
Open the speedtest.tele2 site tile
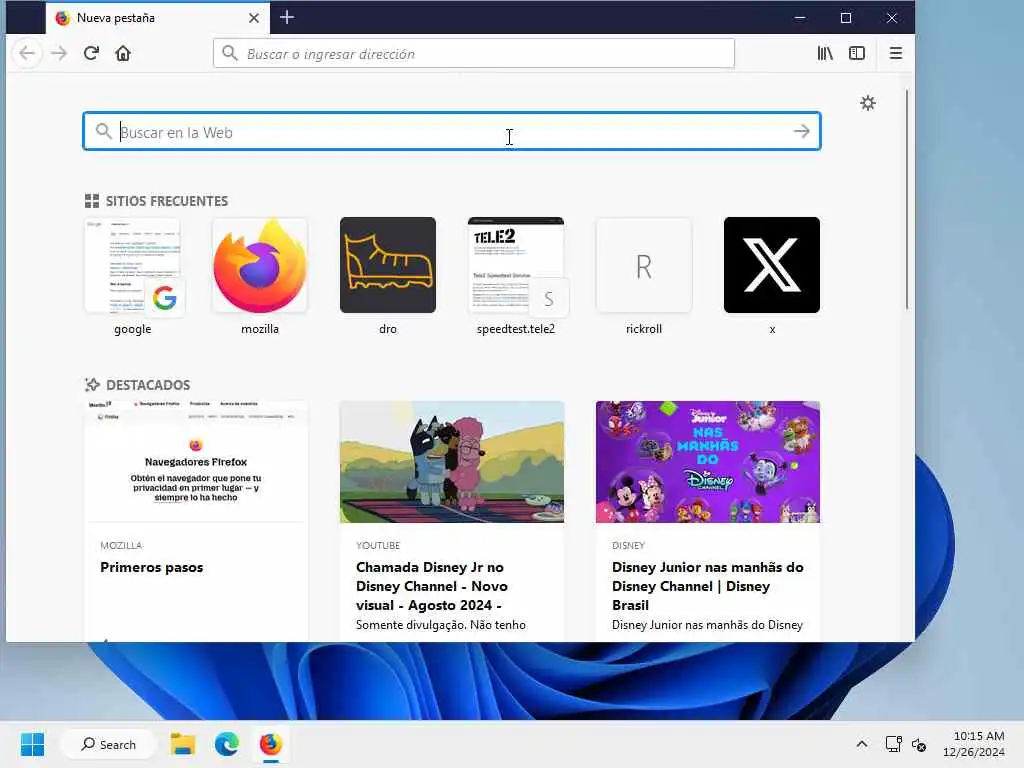(516, 265)
